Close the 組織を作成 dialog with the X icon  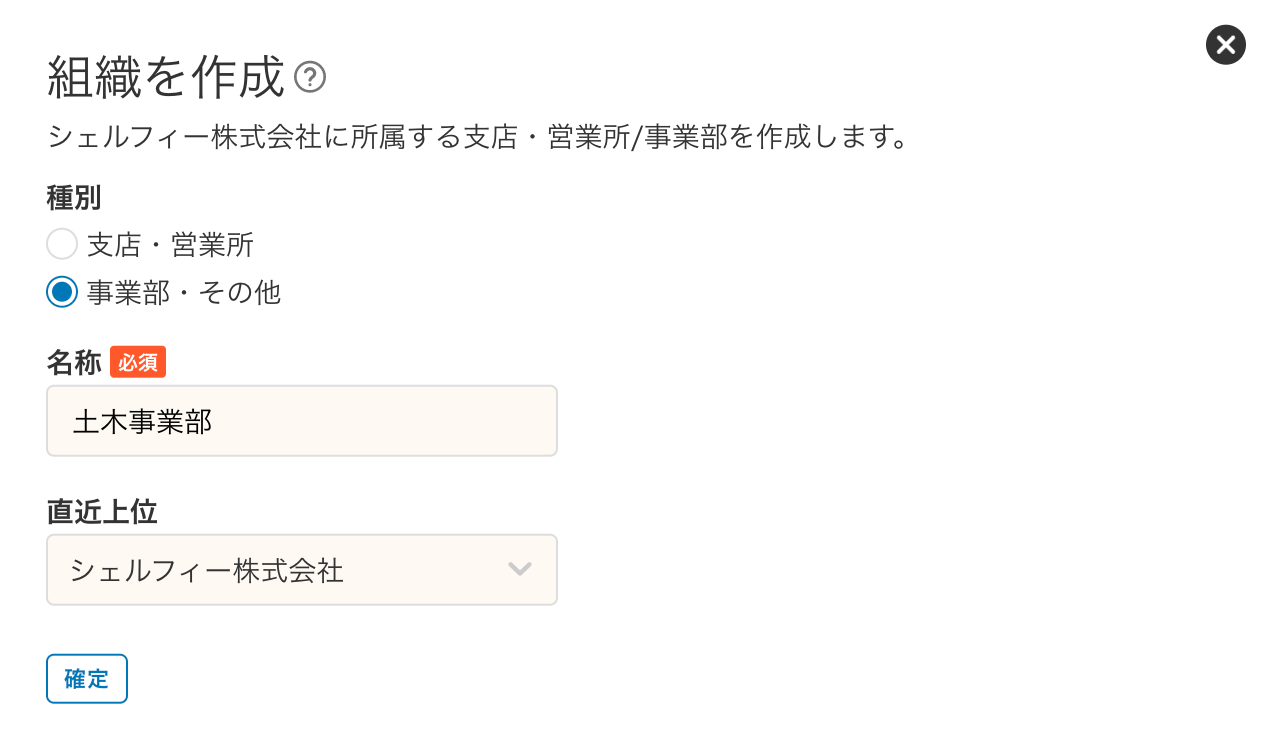1225,45
